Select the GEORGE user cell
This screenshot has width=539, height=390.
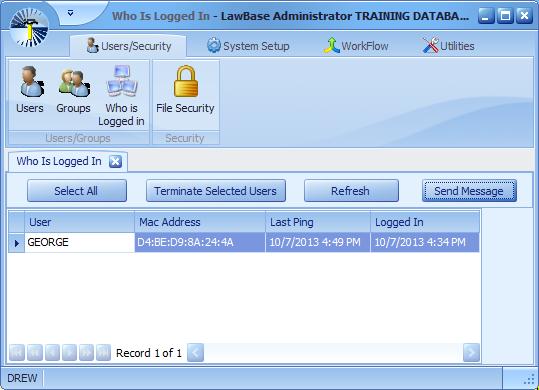point(79,242)
